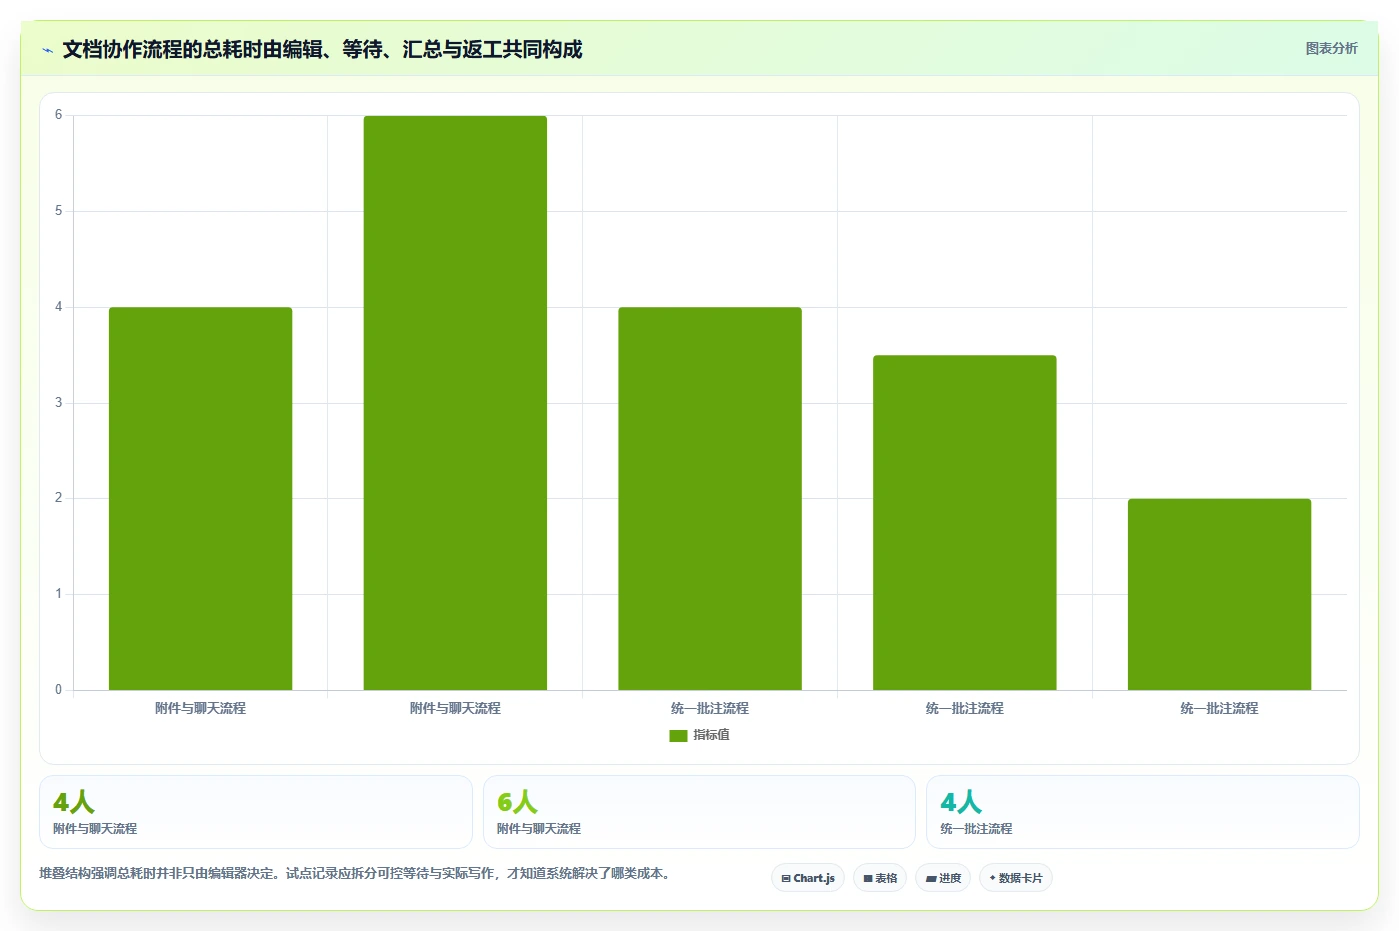Image resolution: width=1399 pixels, height=931 pixels.
Task: Click the 附件与聊天流程 bar with value 4
Action: pyautogui.click(x=200, y=498)
